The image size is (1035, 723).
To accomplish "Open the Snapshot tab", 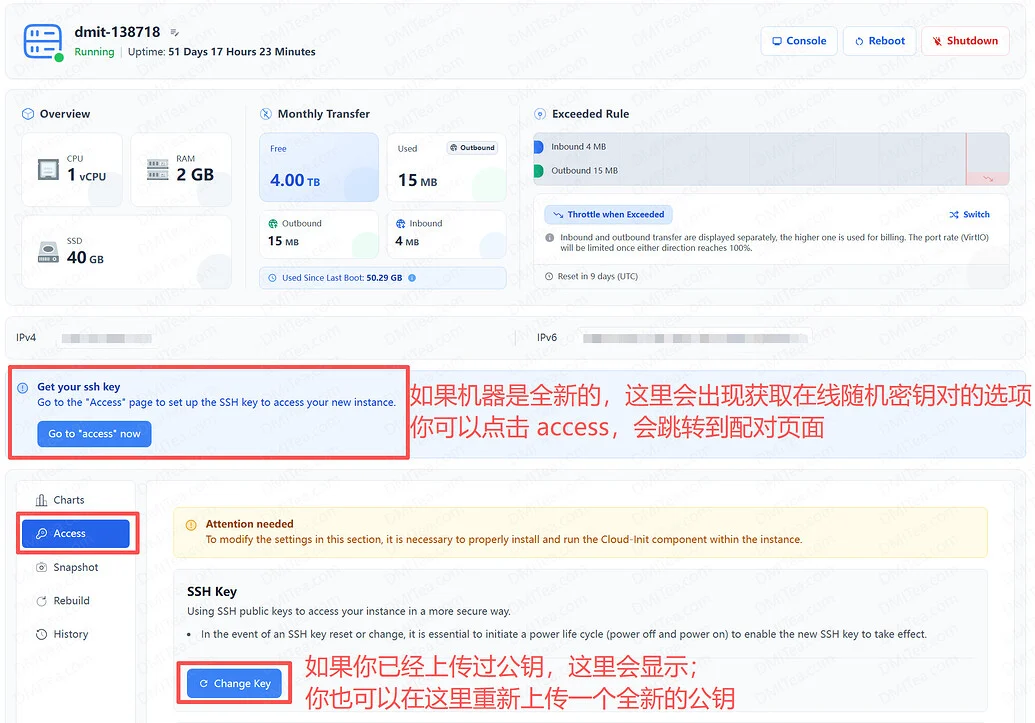I will (x=67, y=567).
